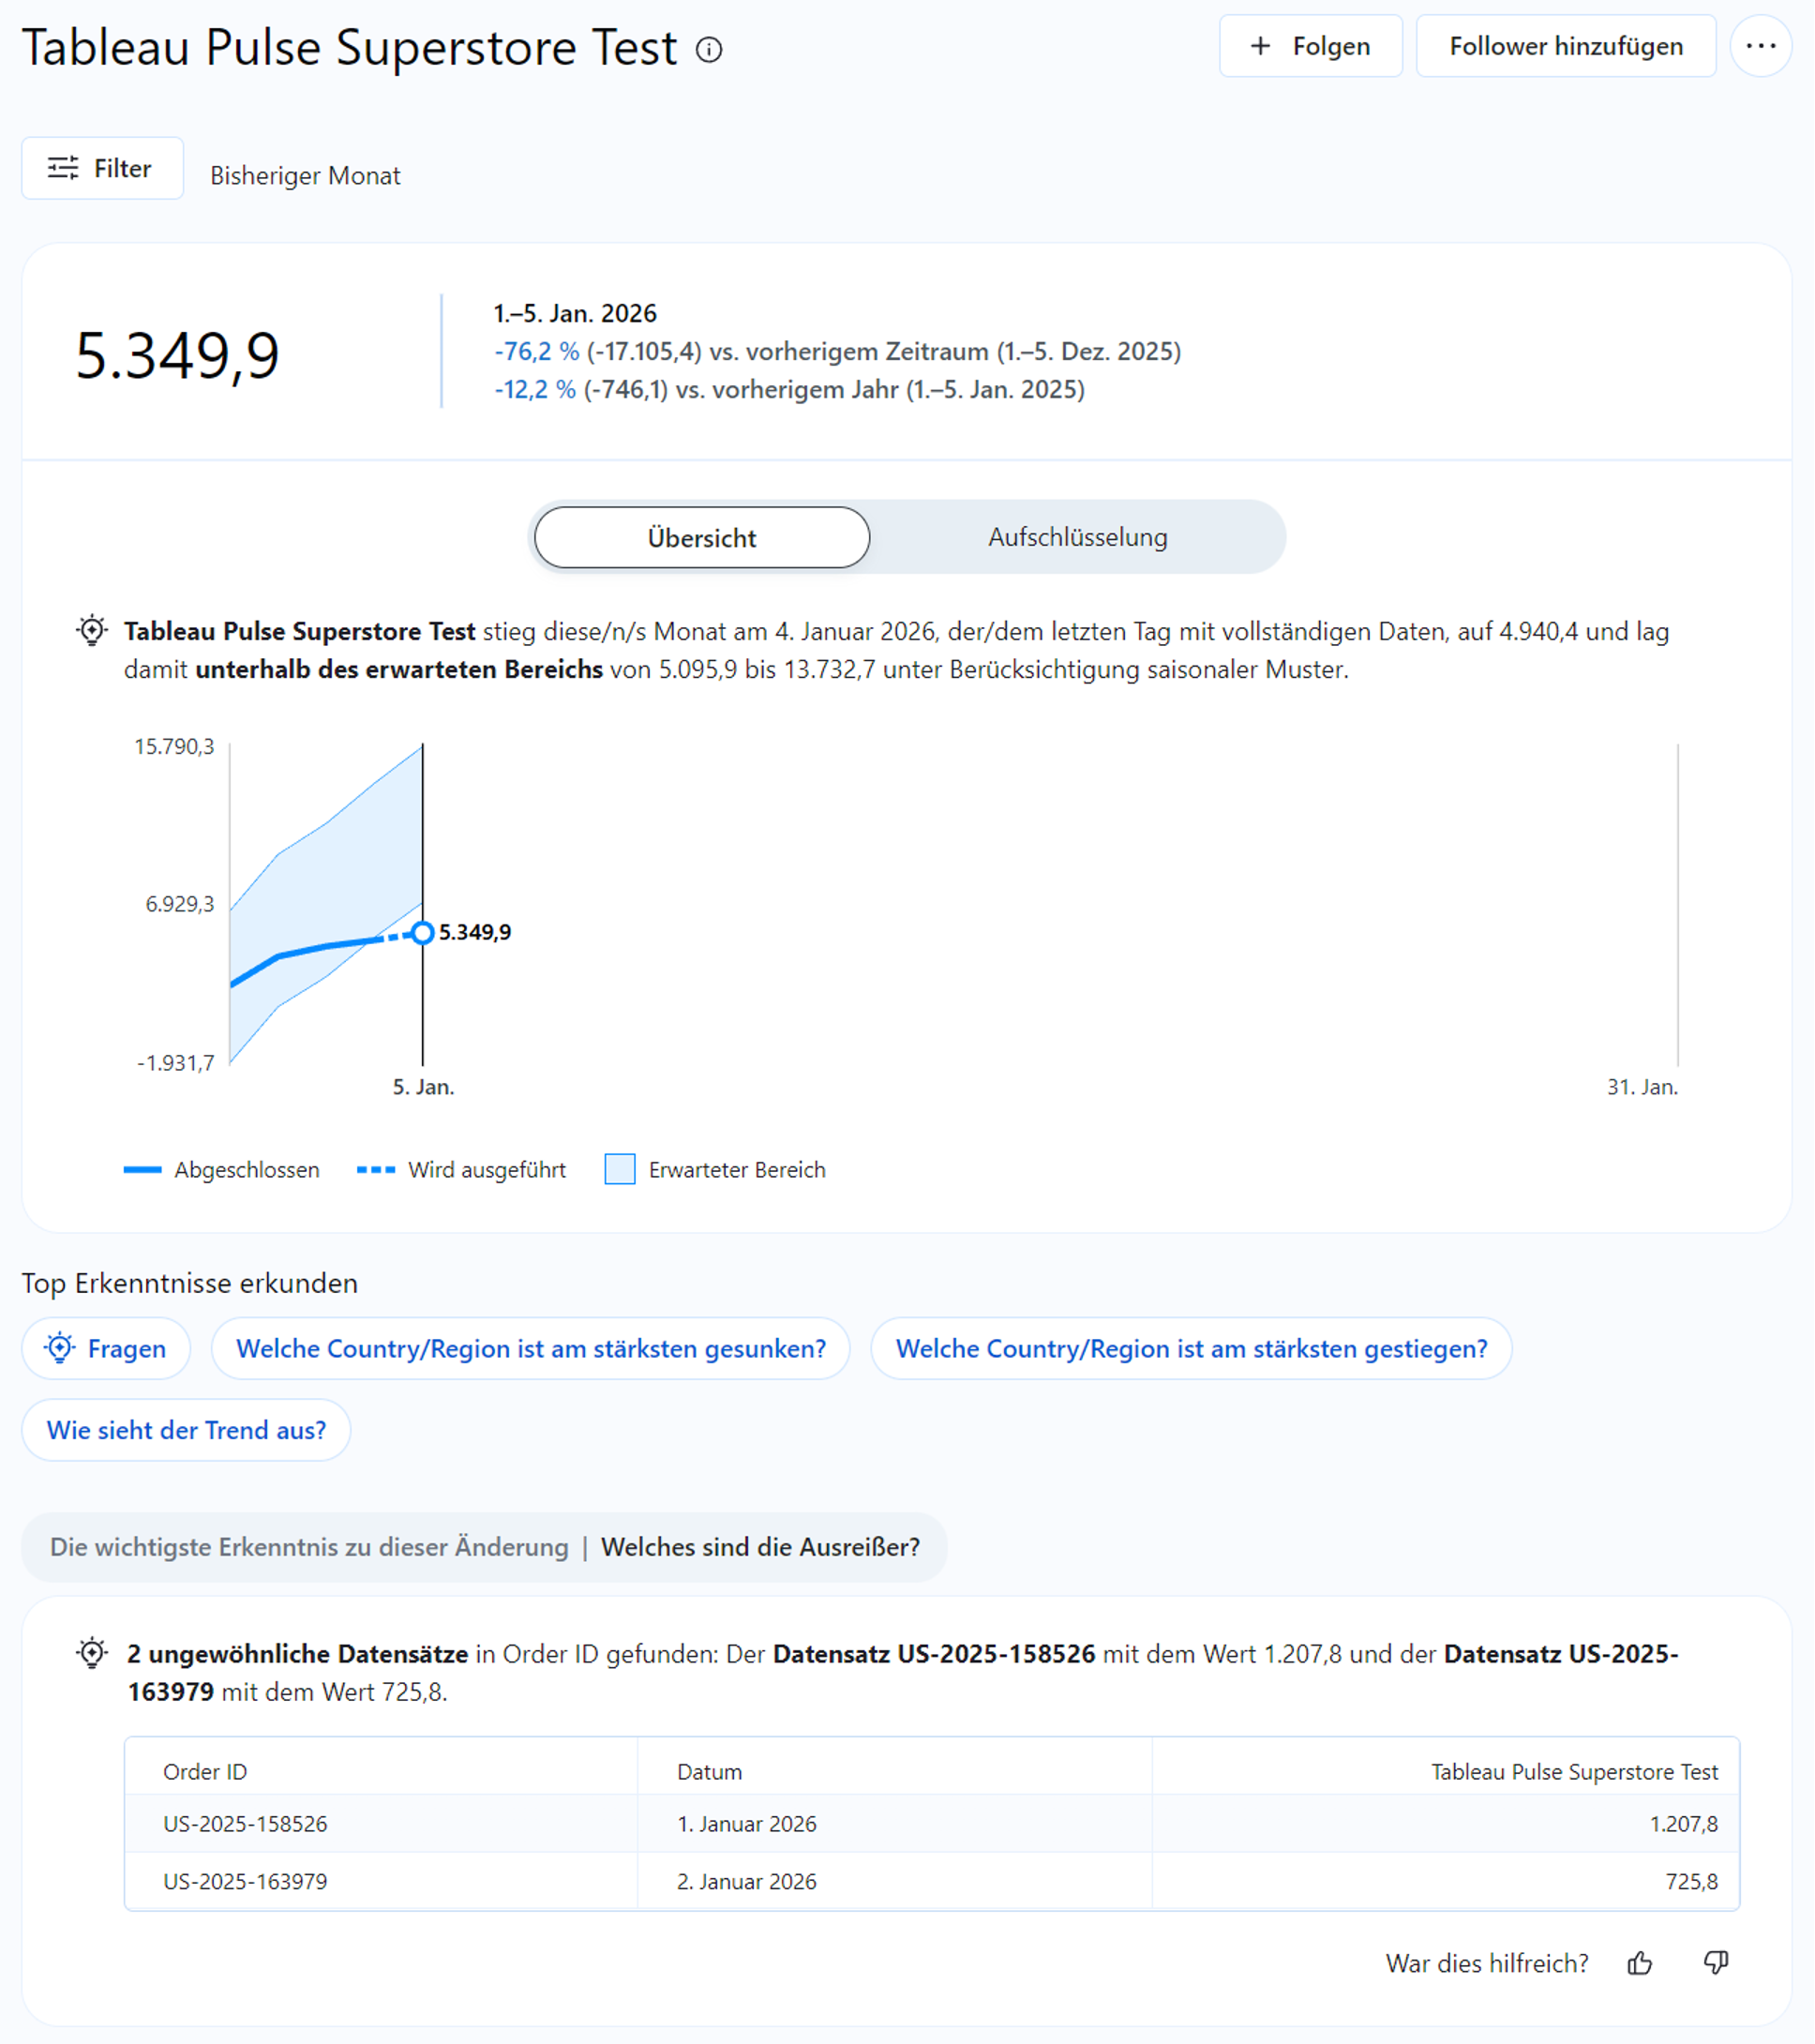Ask which Country/Region ist am stärksten gesunken
This screenshot has height=2044, width=1815.
tap(530, 1348)
